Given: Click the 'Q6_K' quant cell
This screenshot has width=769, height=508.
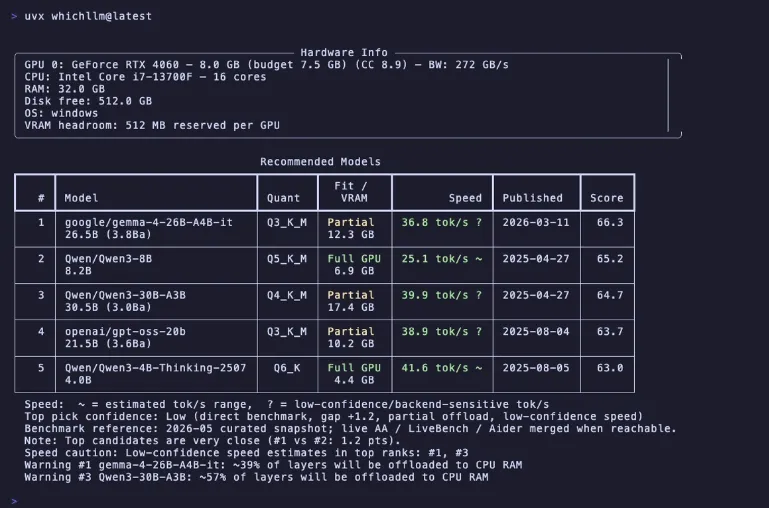Looking at the screenshot, I should (287, 368).
